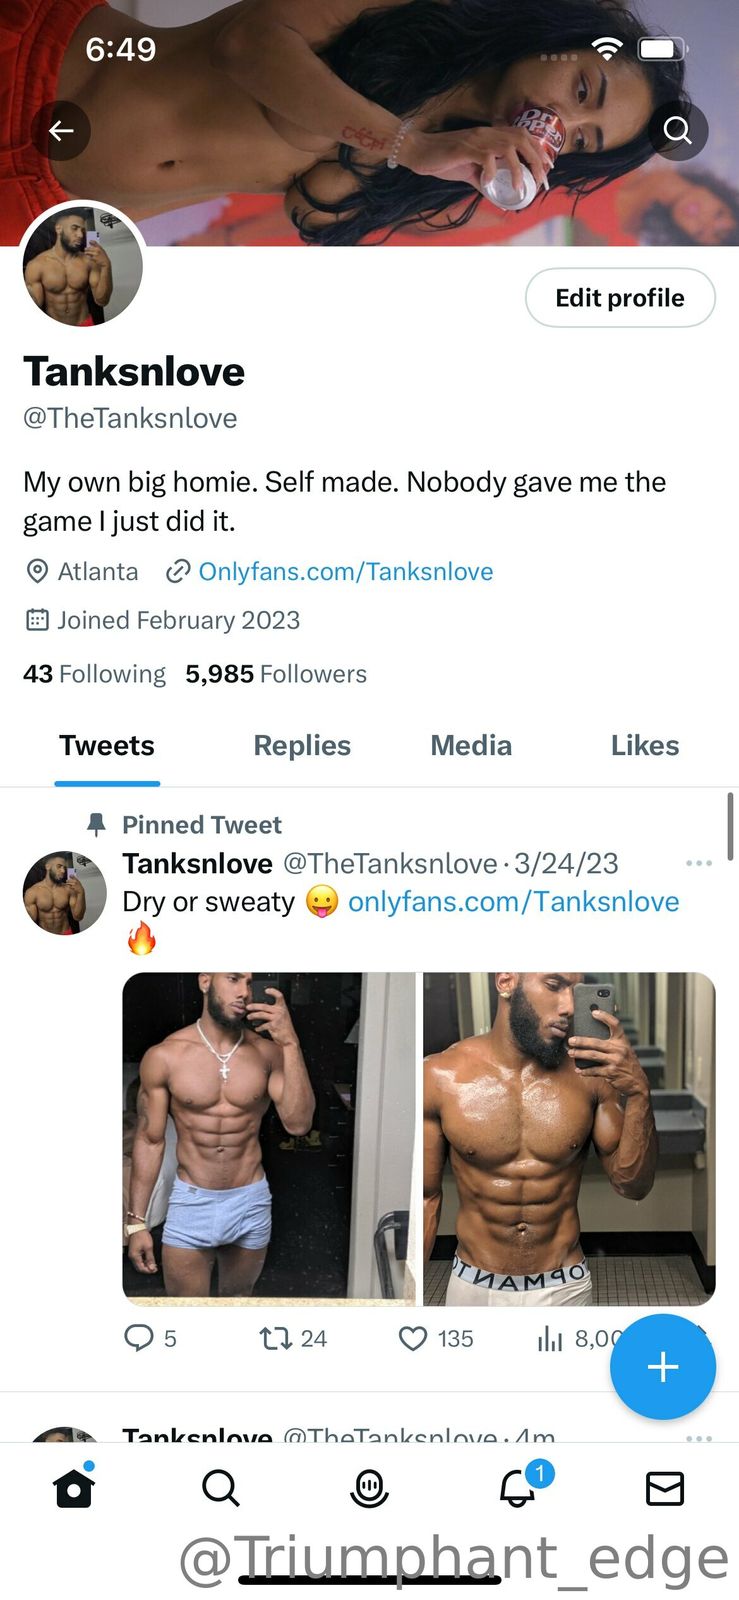Switch to the Replies tab

pyautogui.click(x=302, y=746)
